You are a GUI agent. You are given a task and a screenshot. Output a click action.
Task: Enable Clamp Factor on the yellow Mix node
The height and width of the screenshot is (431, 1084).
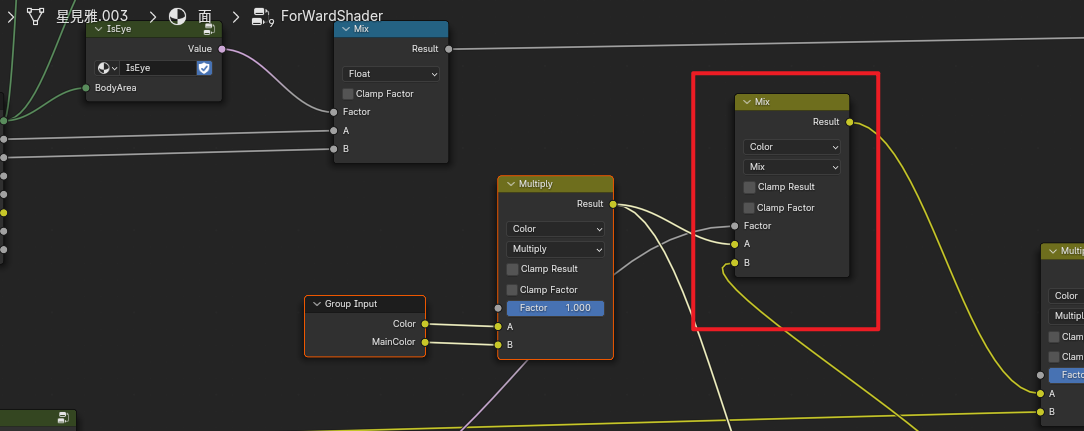click(x=750, y=208)
